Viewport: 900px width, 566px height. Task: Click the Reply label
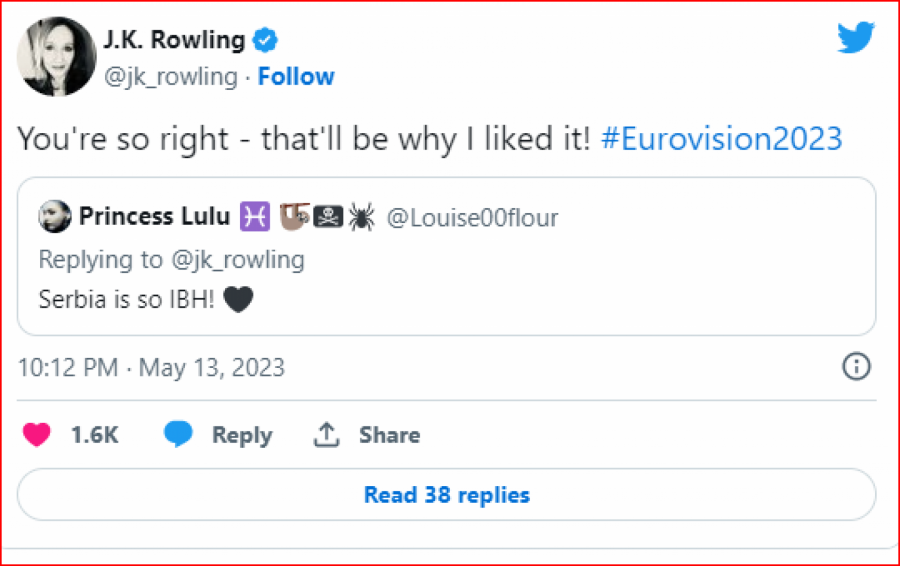(x=241, y=435)
